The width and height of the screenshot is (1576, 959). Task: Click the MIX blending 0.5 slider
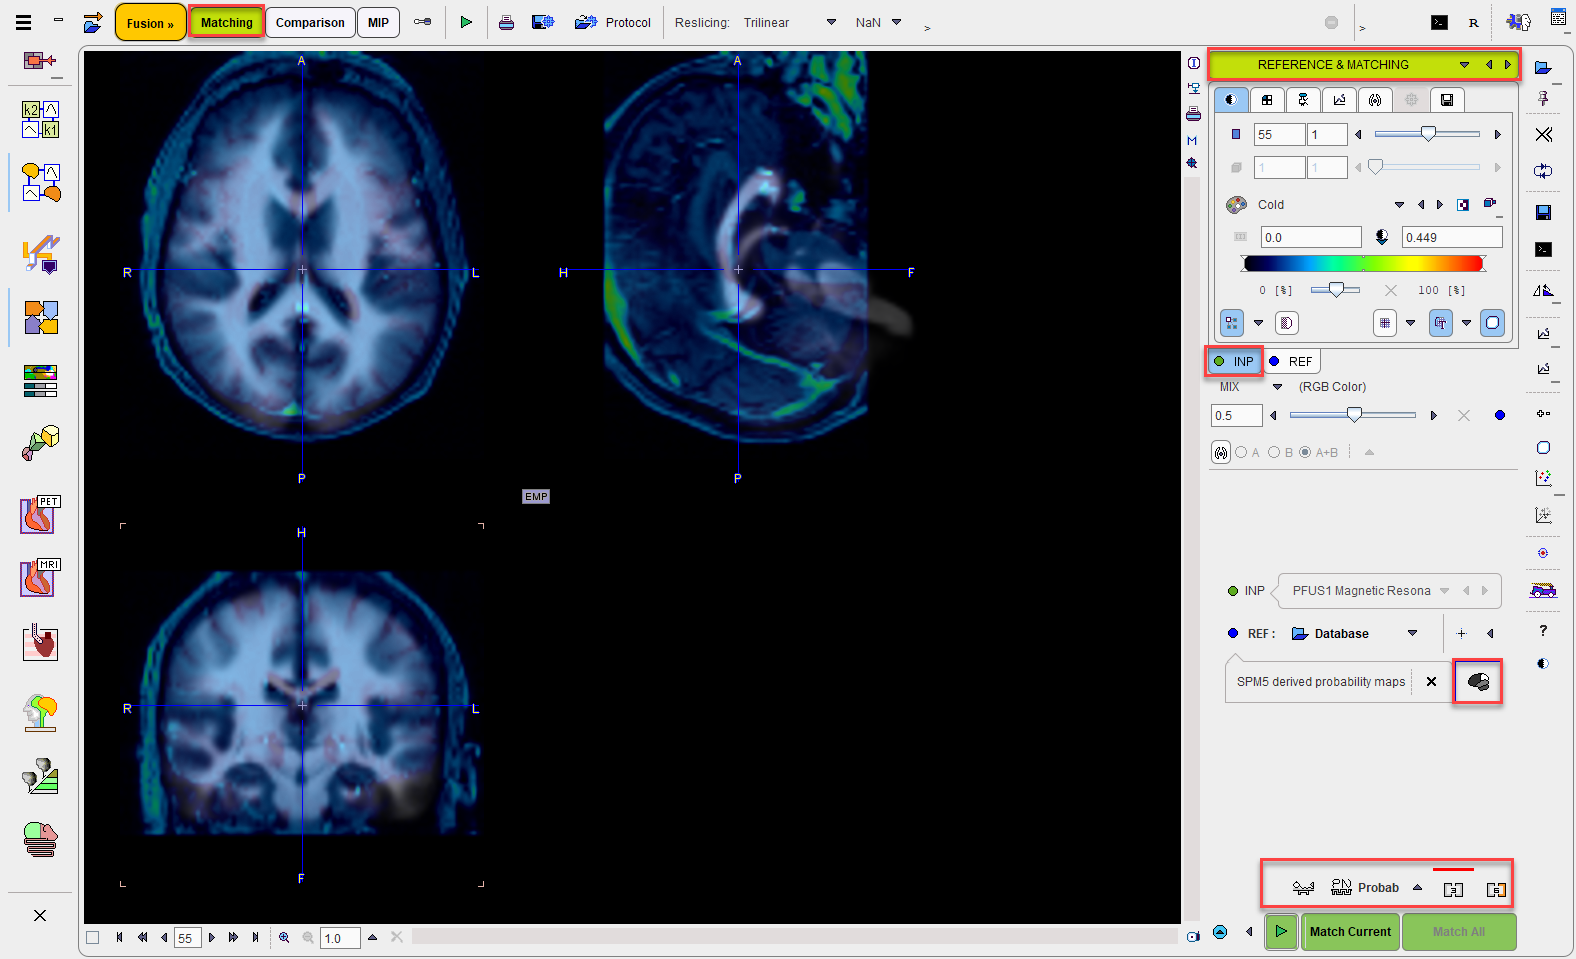click(x=1352, y=415)
